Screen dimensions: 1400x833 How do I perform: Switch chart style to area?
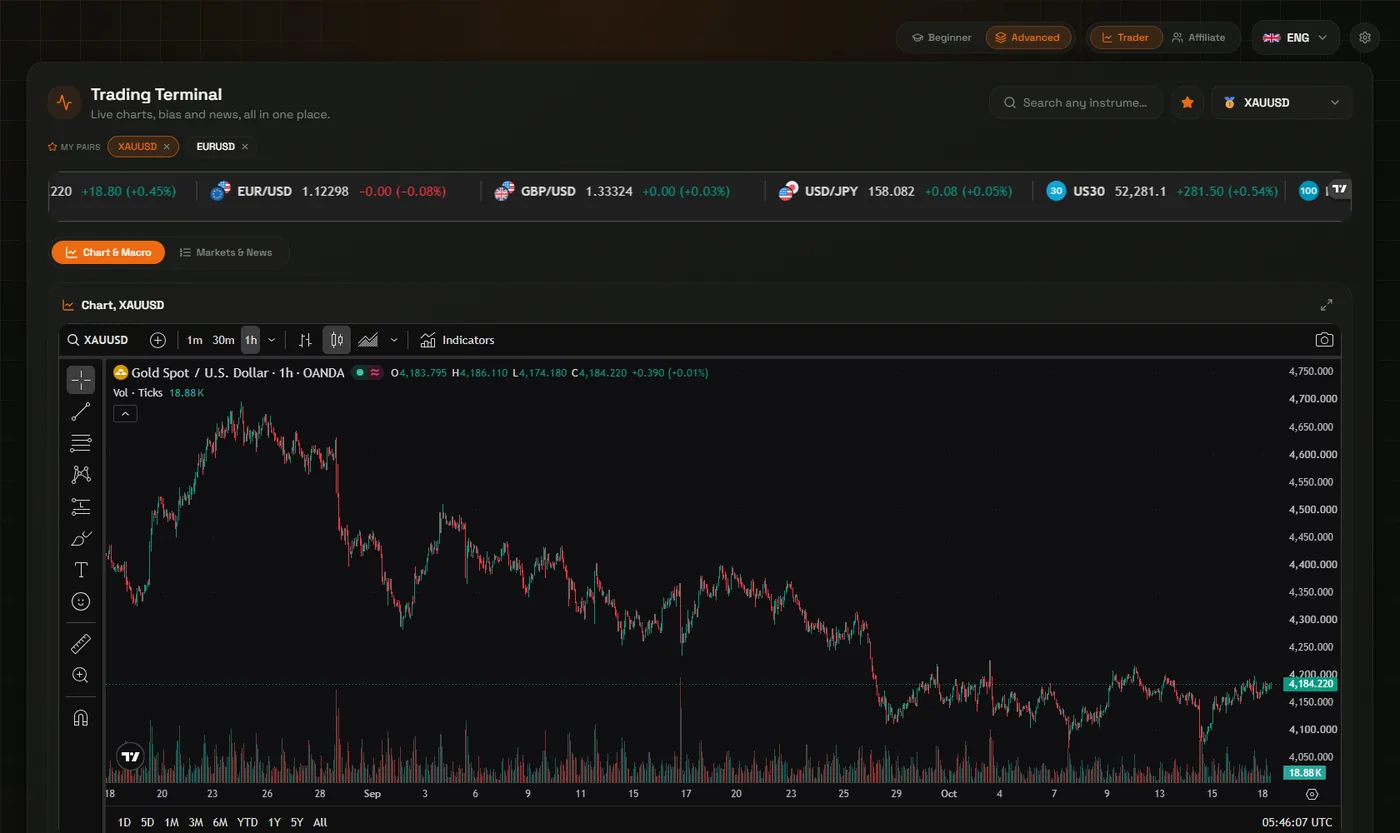pyautogui.click(x=368, y=340)
